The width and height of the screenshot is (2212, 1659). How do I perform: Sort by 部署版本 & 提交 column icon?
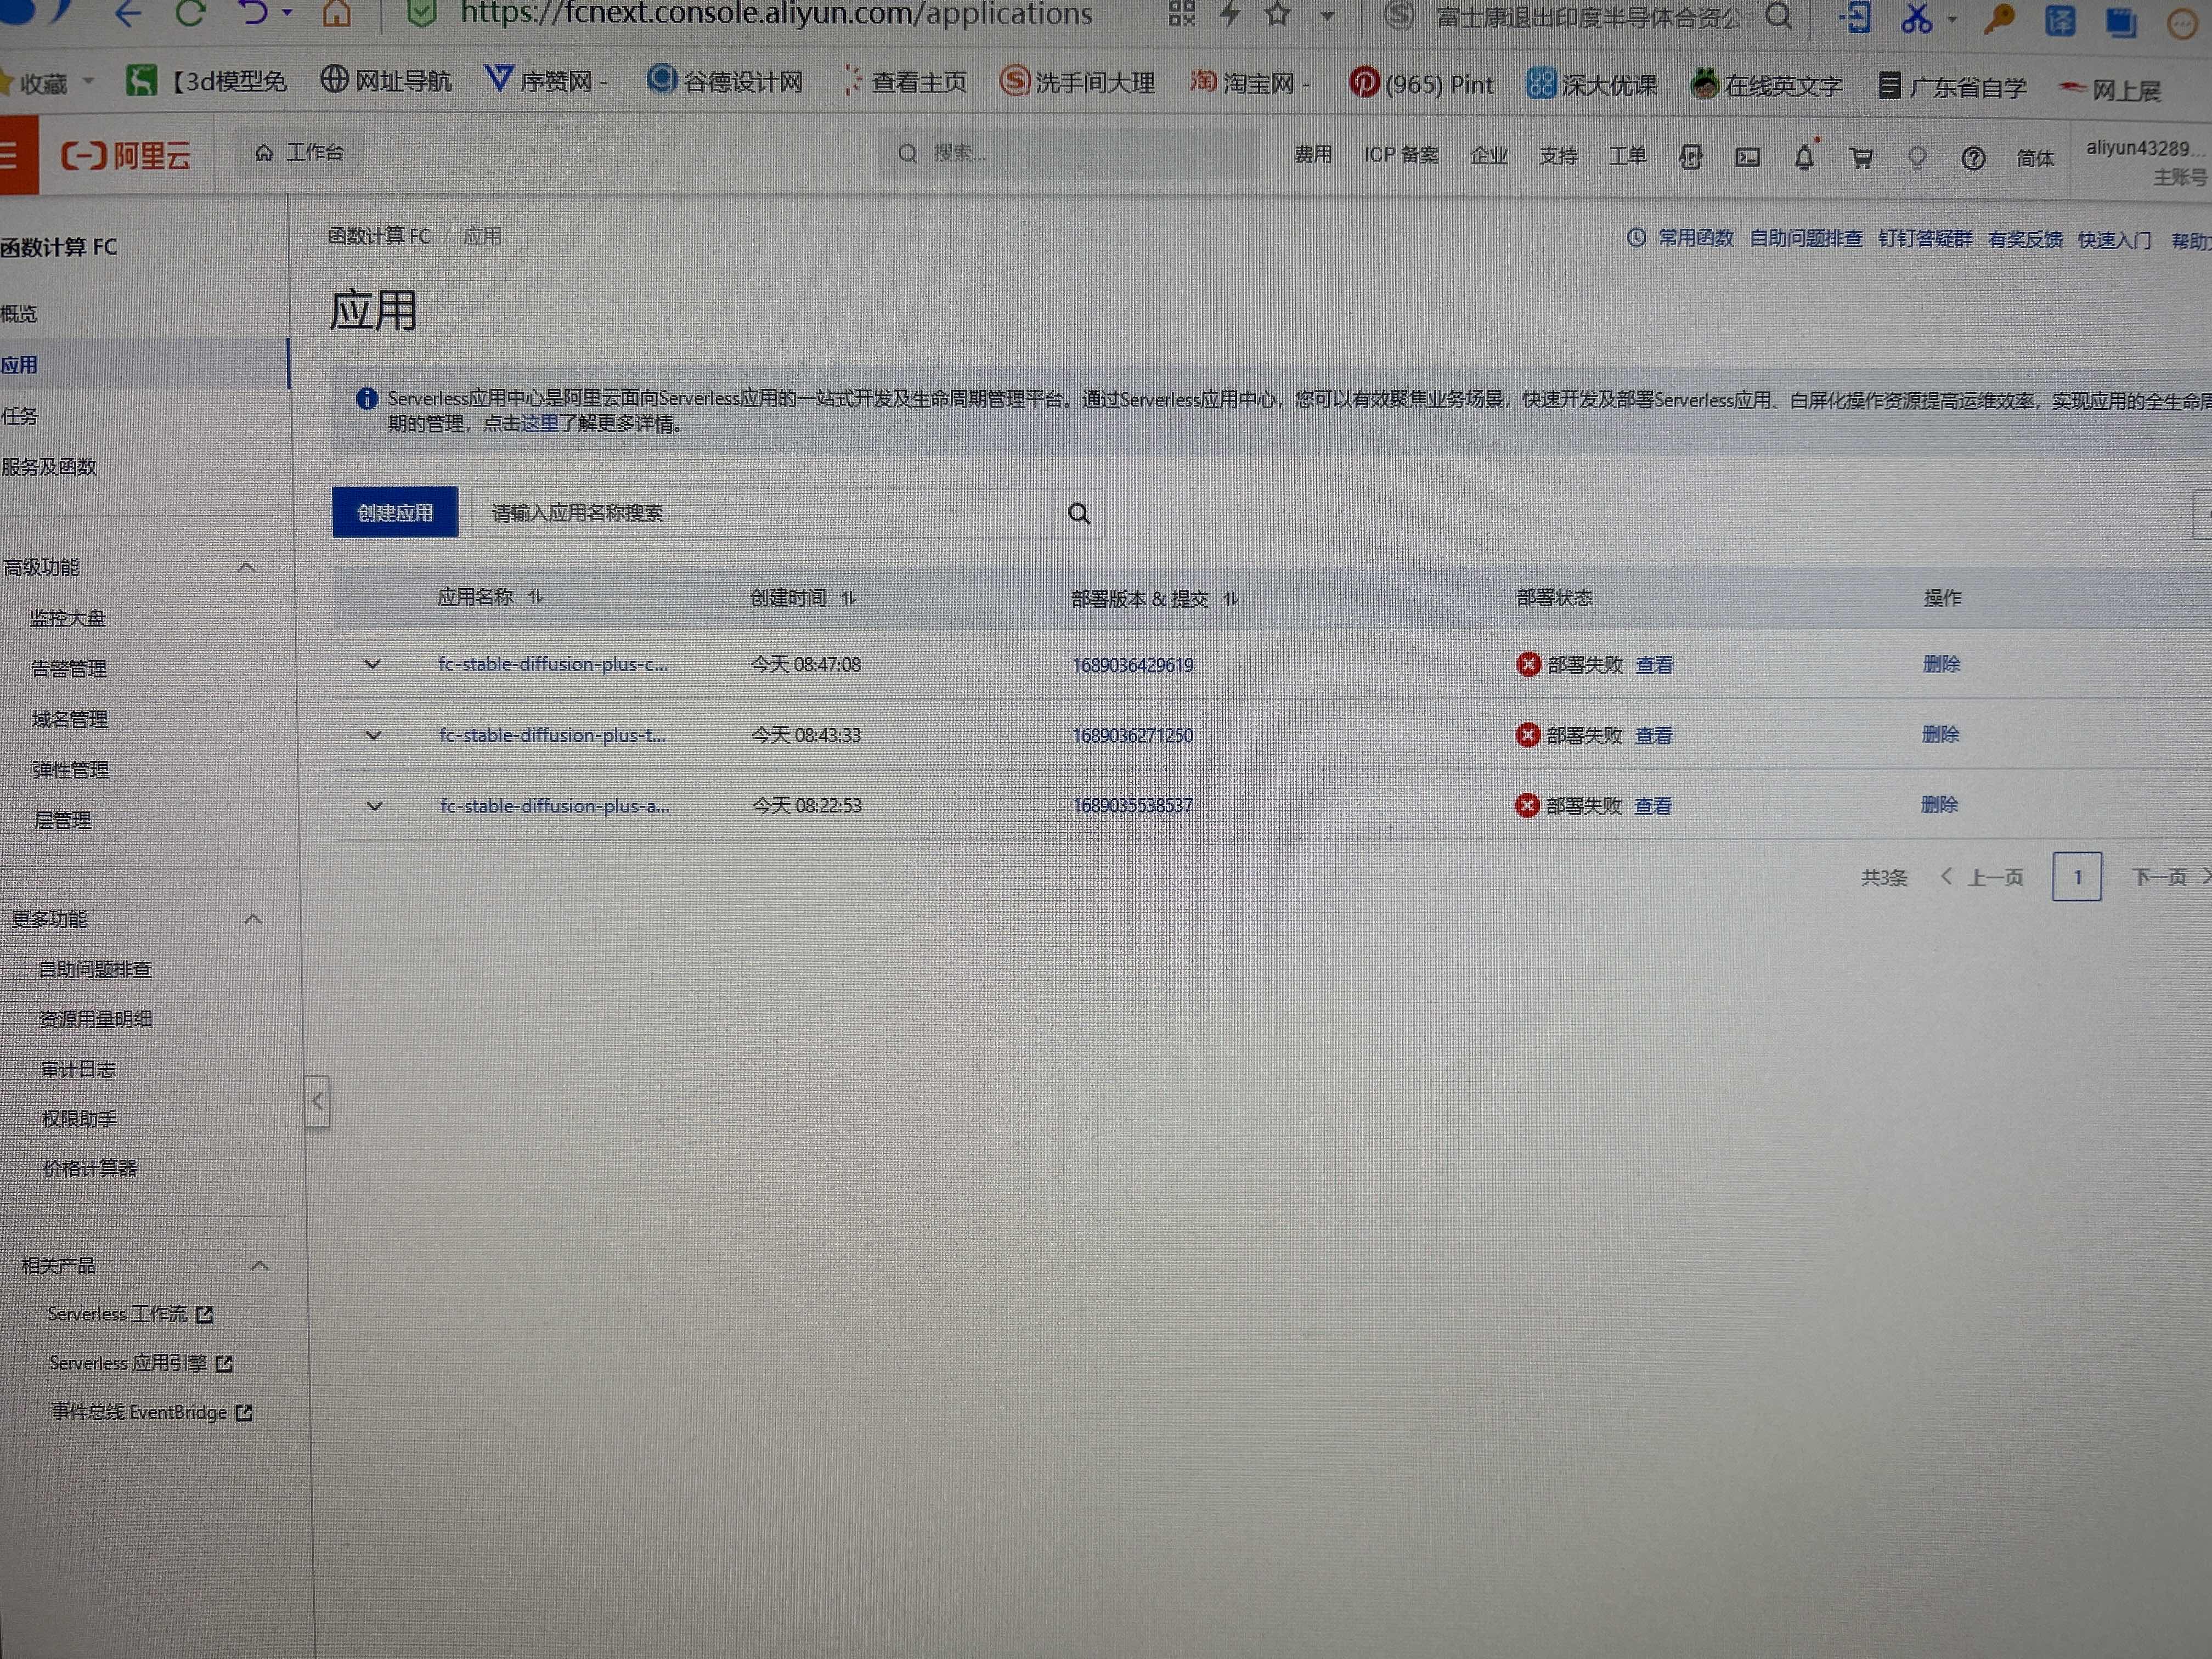(1231, 599)
